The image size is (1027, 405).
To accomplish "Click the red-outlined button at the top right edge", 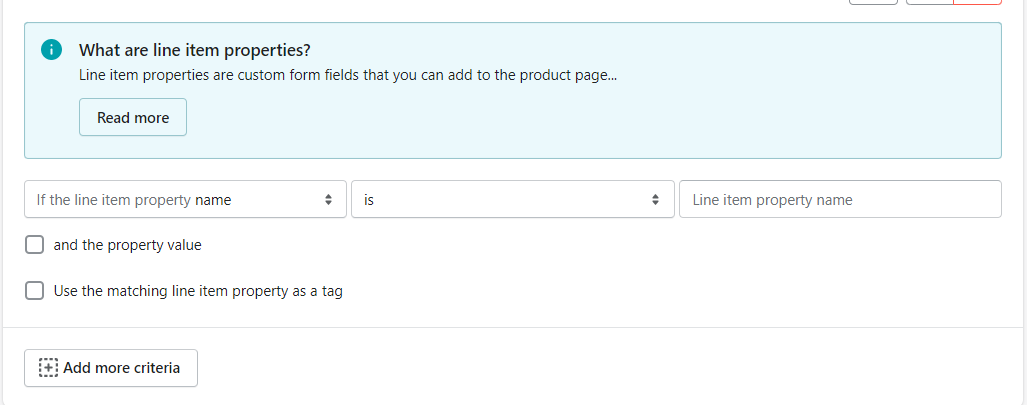I will [x=977, y=2].
